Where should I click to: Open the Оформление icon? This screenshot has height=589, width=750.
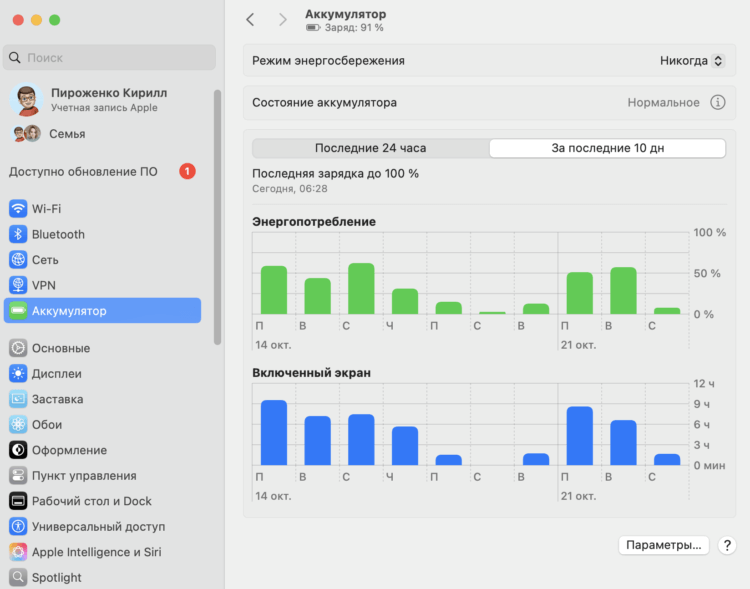tap(18, 450)
